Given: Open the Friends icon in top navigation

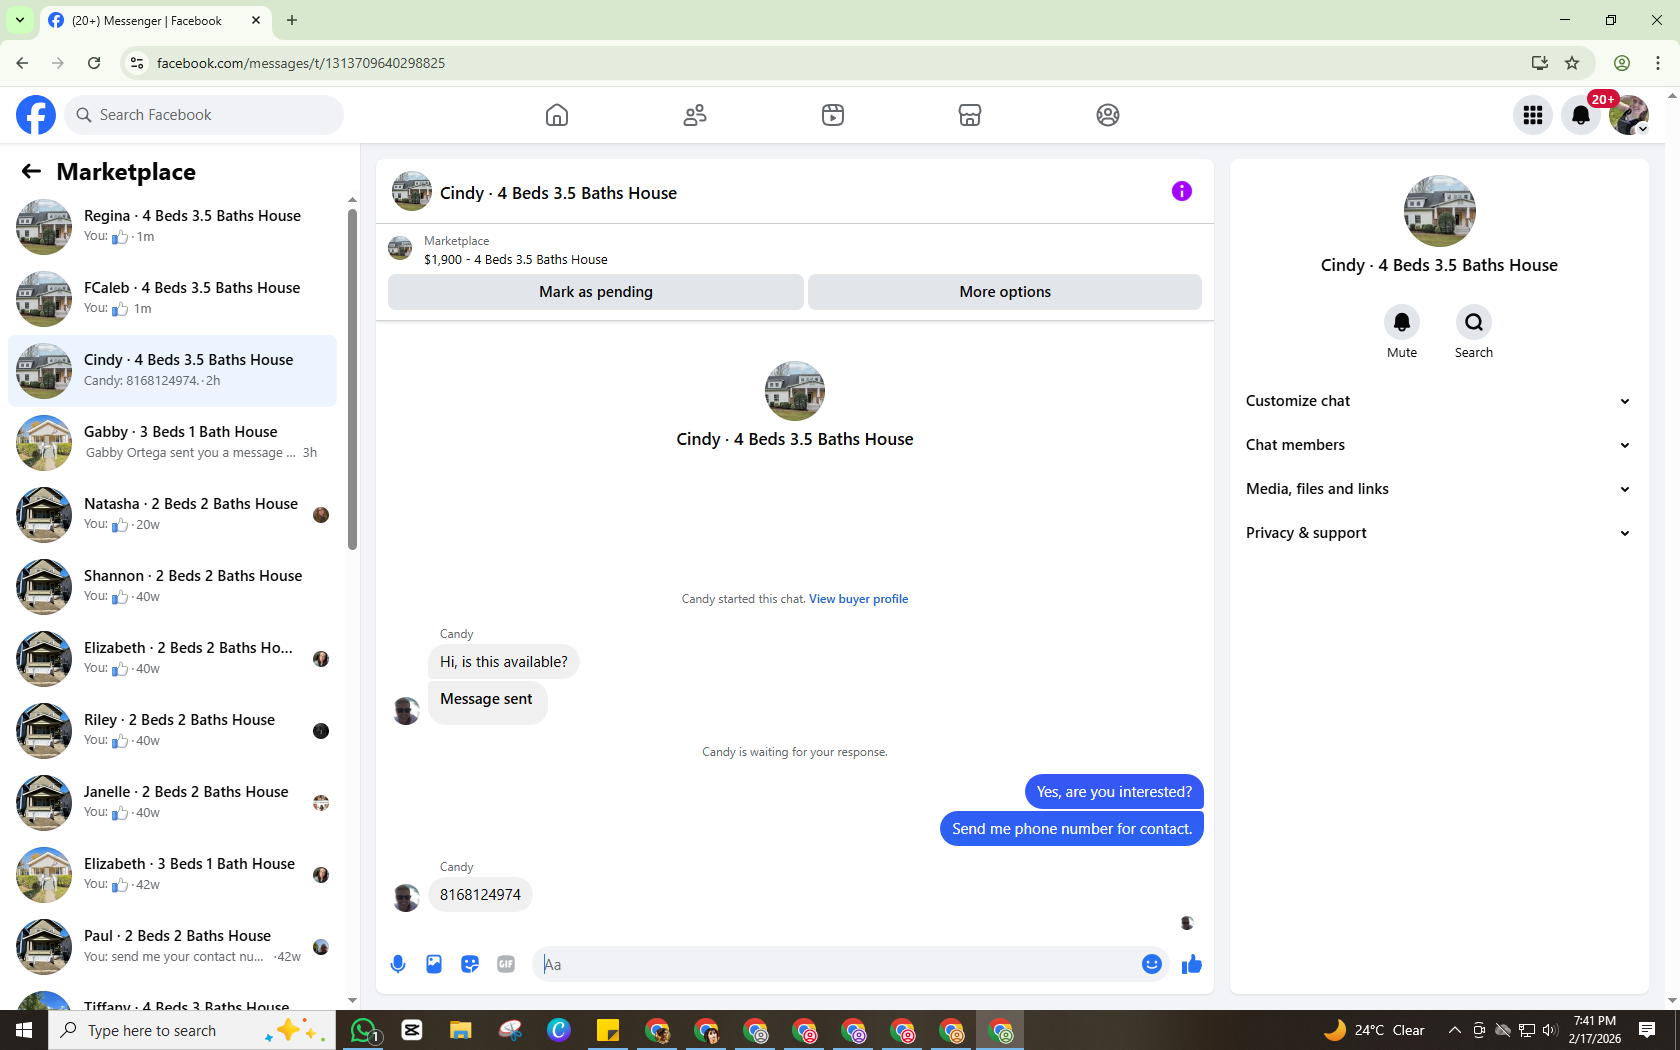Looking at the screenshot, I should (x=695, y=115).
